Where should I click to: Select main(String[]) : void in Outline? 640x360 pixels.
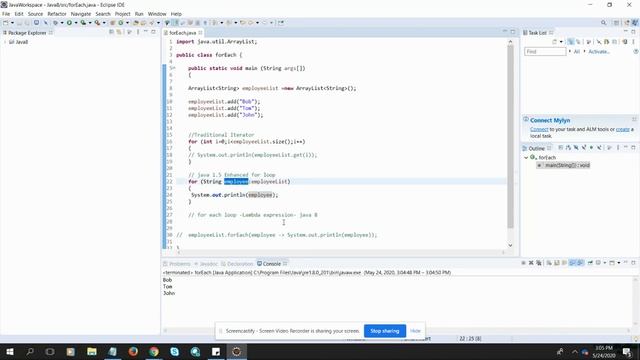[x=563, y=165]
